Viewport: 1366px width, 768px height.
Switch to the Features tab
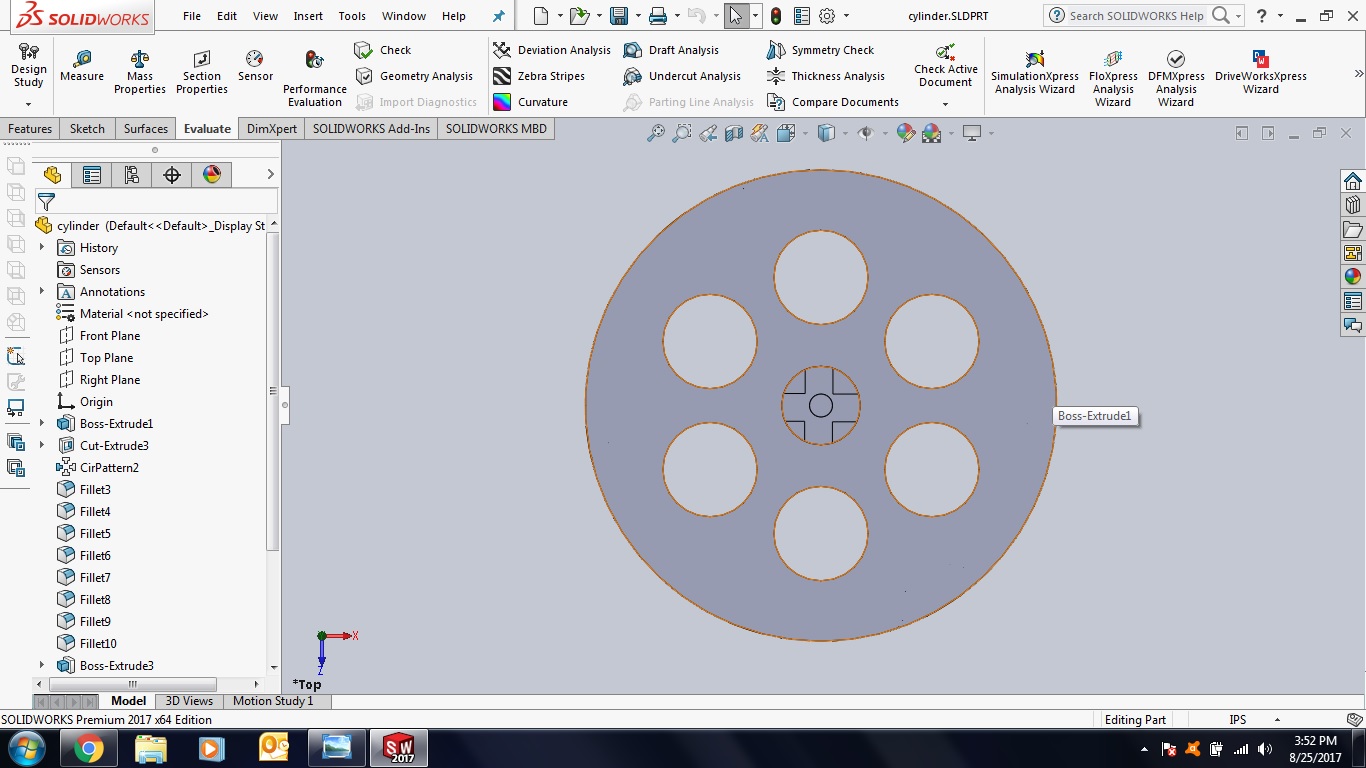tap(30, 129)
